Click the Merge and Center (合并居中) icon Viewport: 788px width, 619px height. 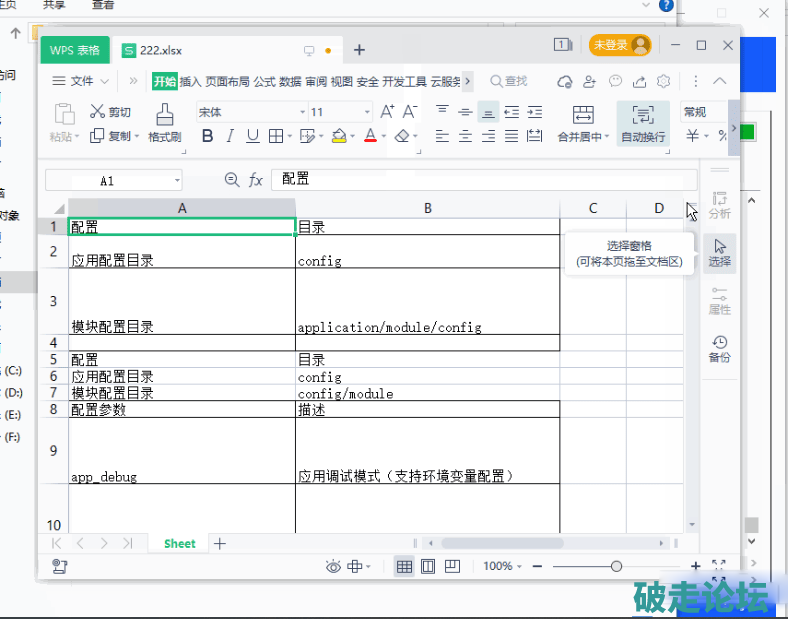click(583, 114)
